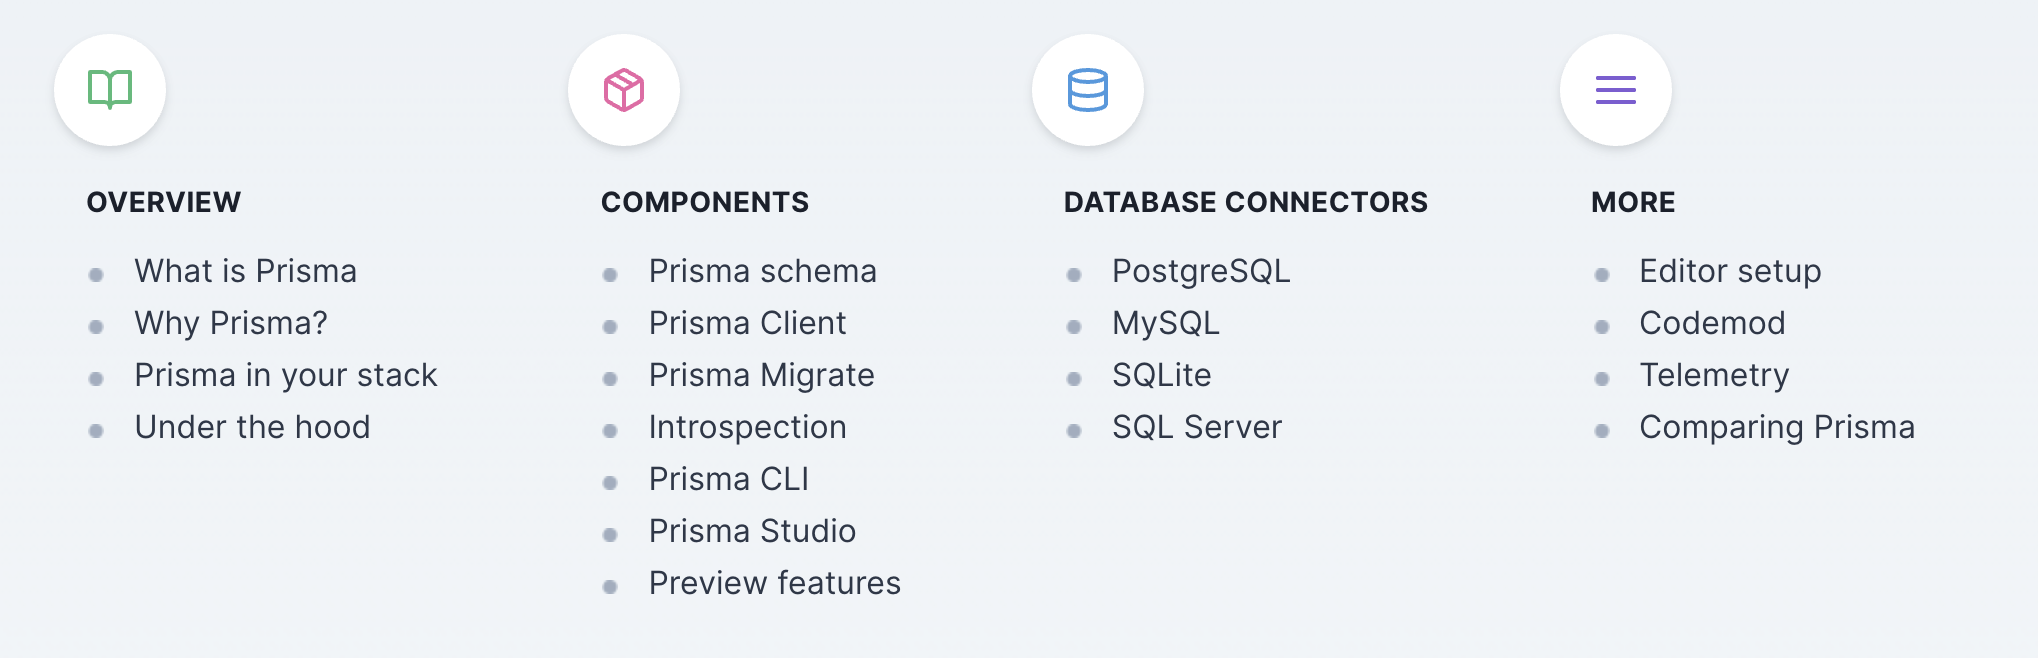
Task: Click the purple hamburger More icon
Action: [x=1616, y=90]
